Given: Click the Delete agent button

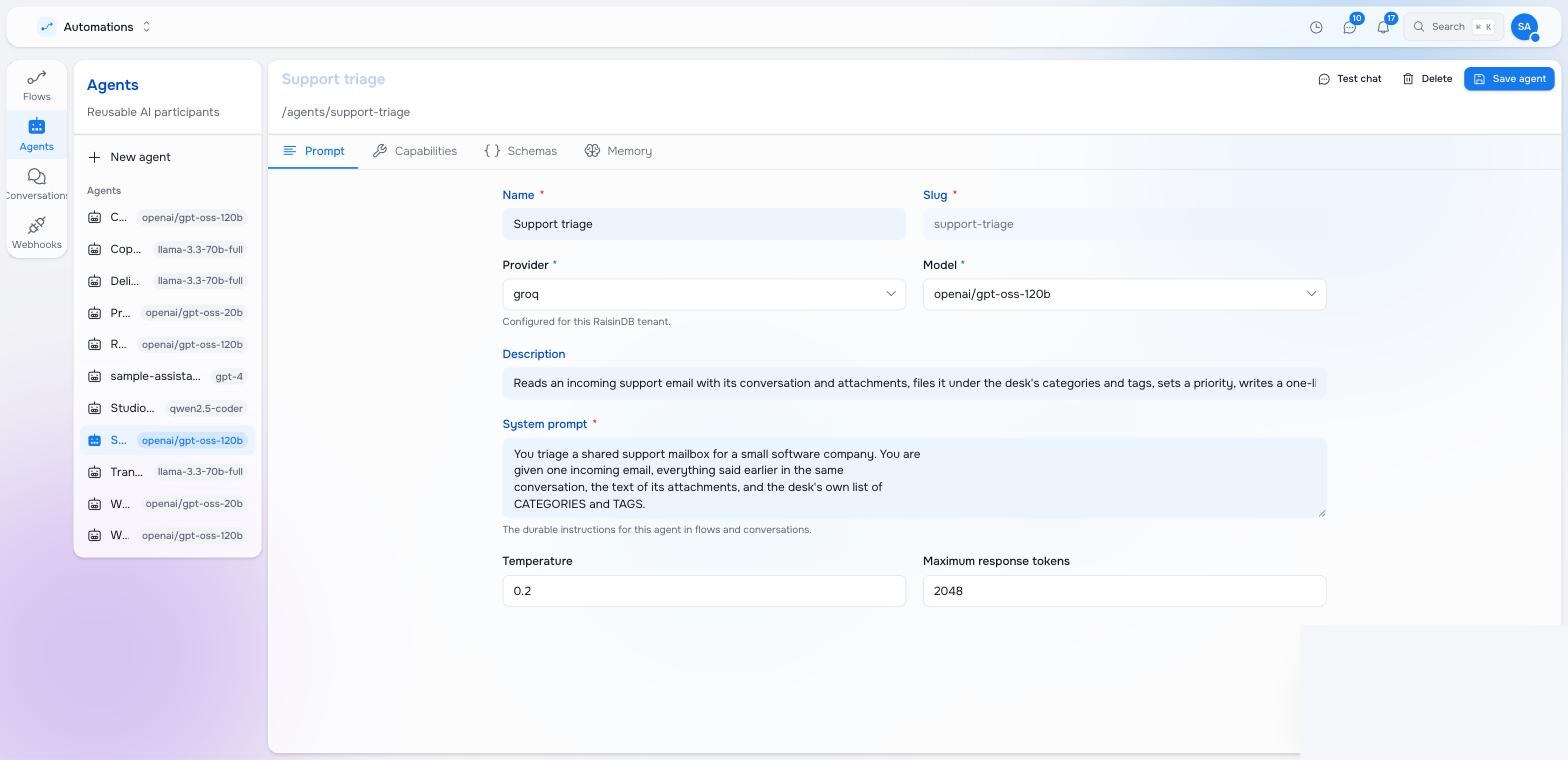Looking at the screenshot, I should [x=1427, y=79].
